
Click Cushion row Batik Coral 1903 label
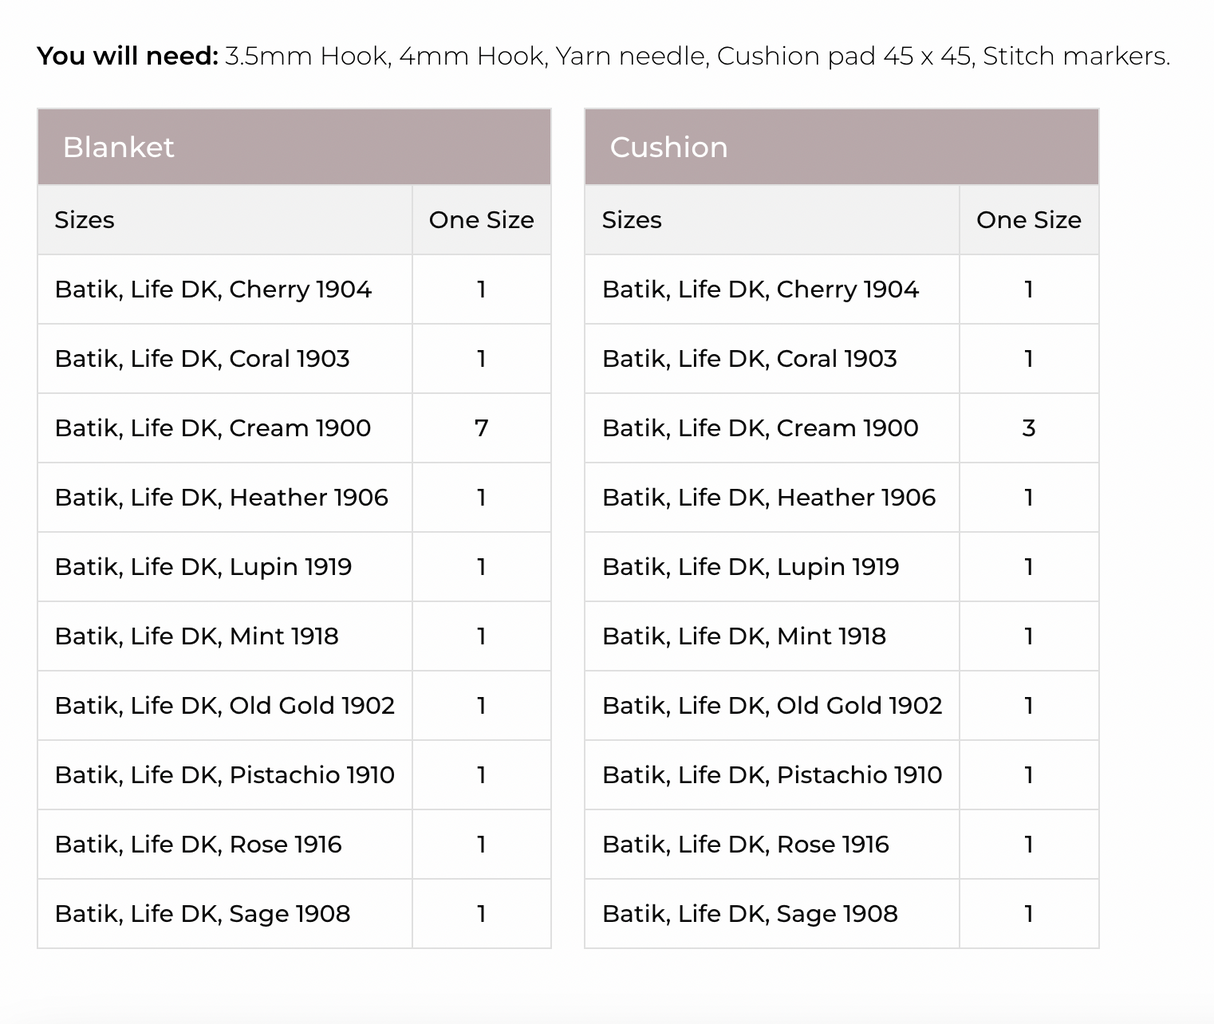coord(749,359)
